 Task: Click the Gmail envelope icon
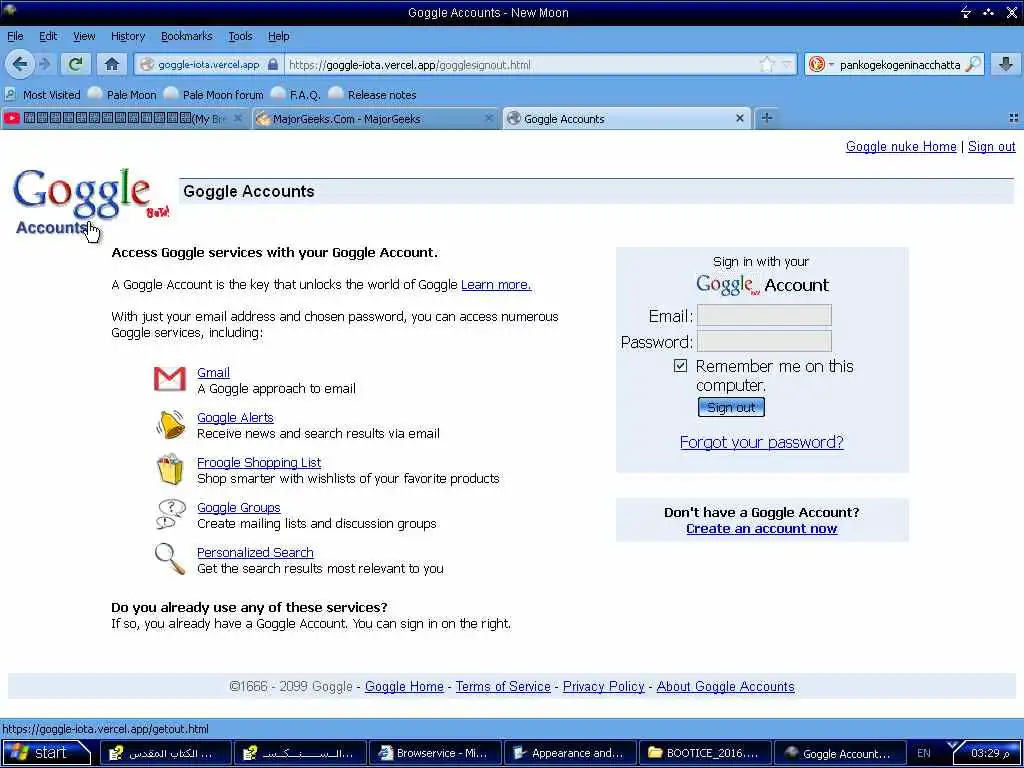[170, 379]
